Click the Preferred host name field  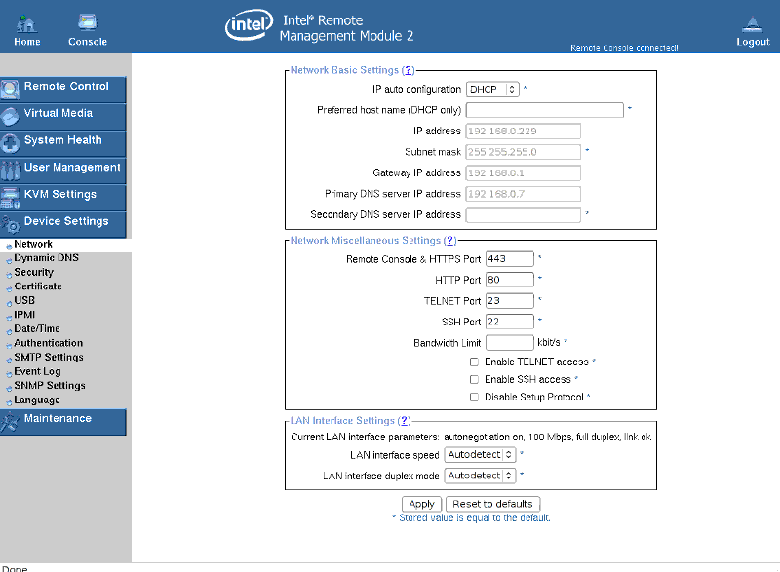545,110
